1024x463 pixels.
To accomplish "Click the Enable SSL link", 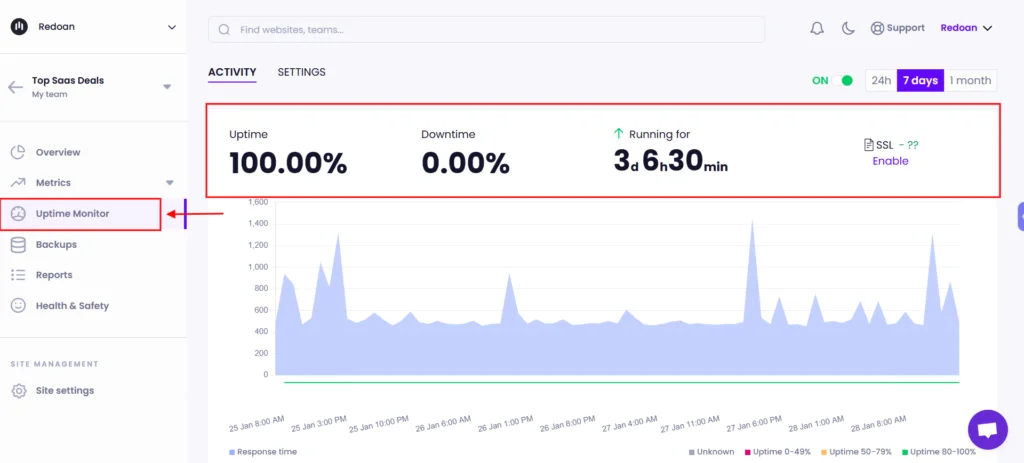I will [x=890, y=161].
